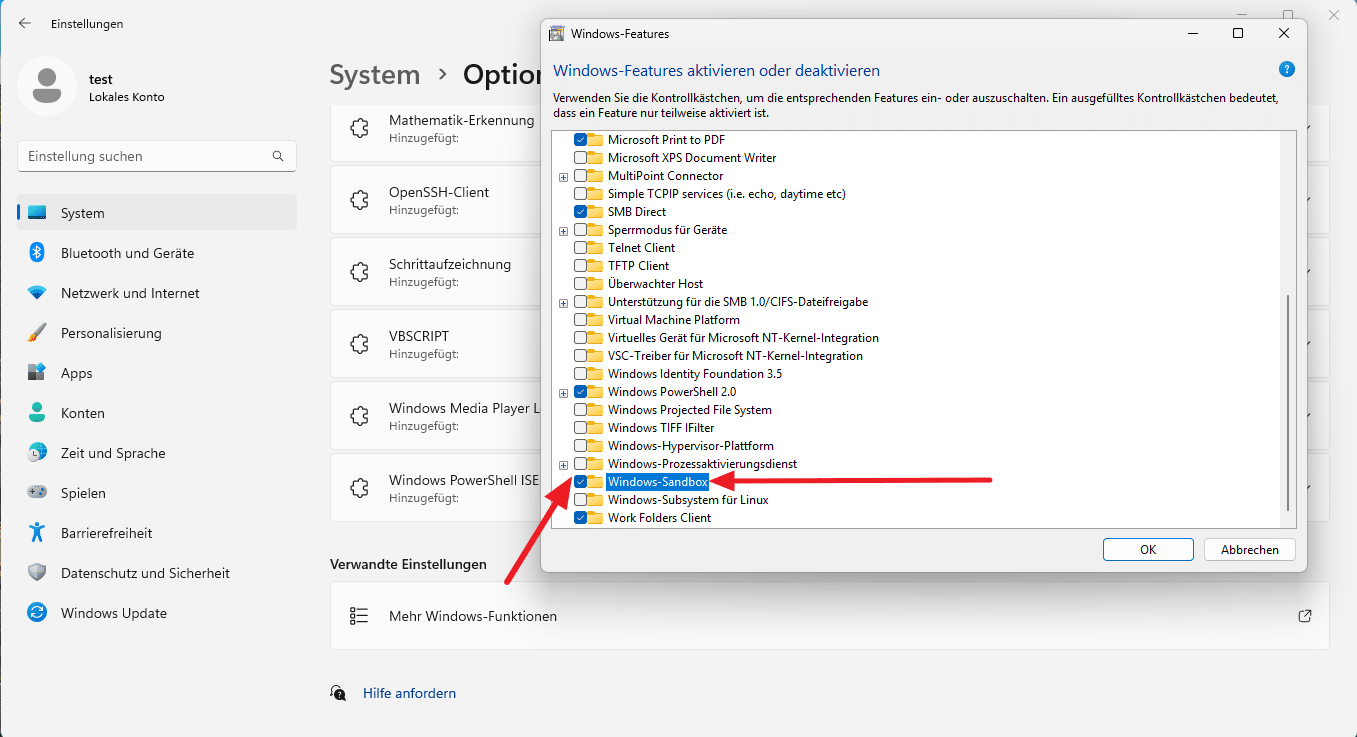Open the Hilfe anfordern link
This screenshot has height=737, width=1357.
(x=409, y=692)
